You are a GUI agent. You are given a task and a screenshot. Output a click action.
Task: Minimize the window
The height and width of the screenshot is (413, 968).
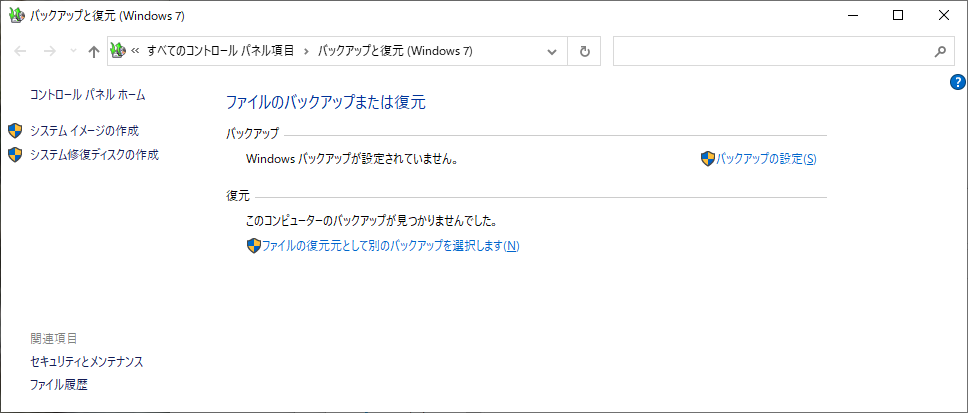[853, 16]
